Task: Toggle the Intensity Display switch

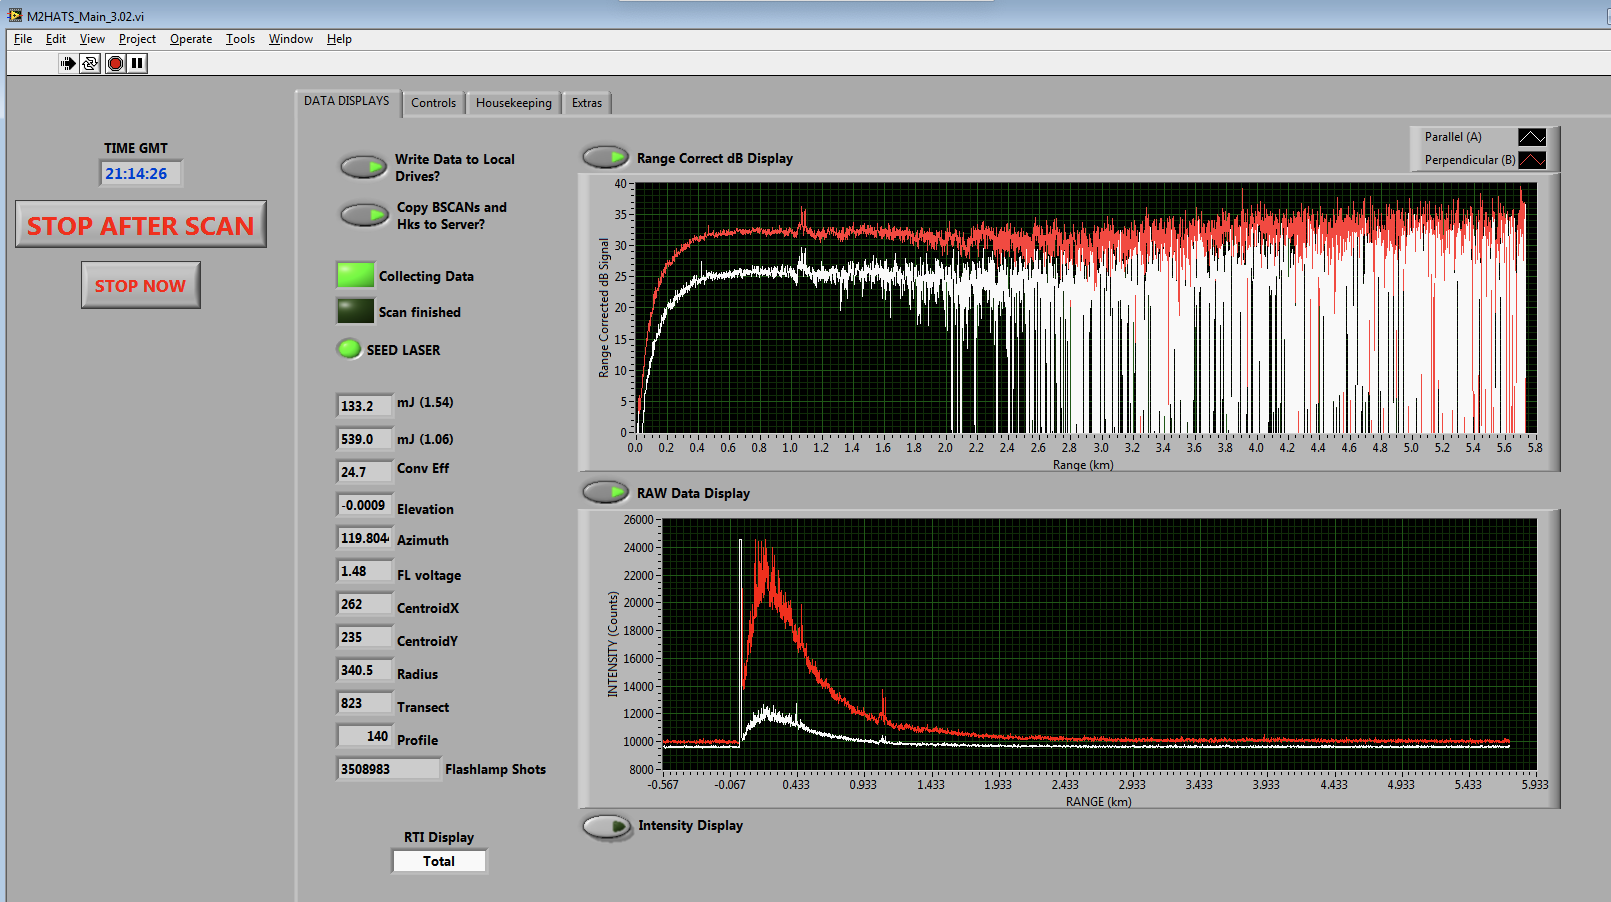Action: [607, 826]
